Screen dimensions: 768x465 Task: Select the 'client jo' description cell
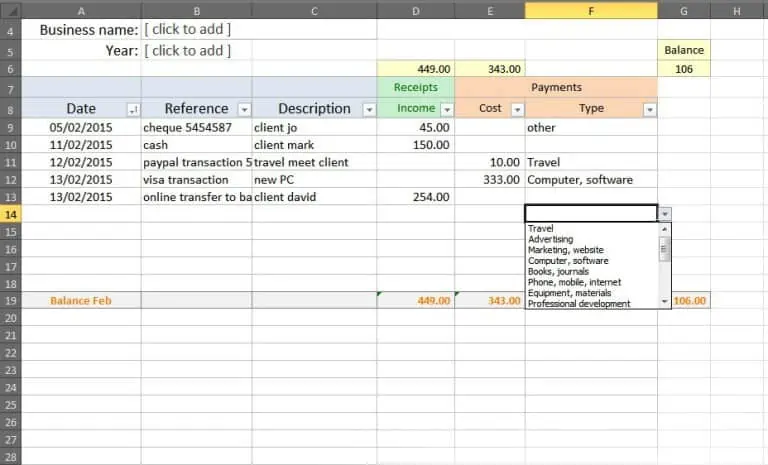pos(314,127)
